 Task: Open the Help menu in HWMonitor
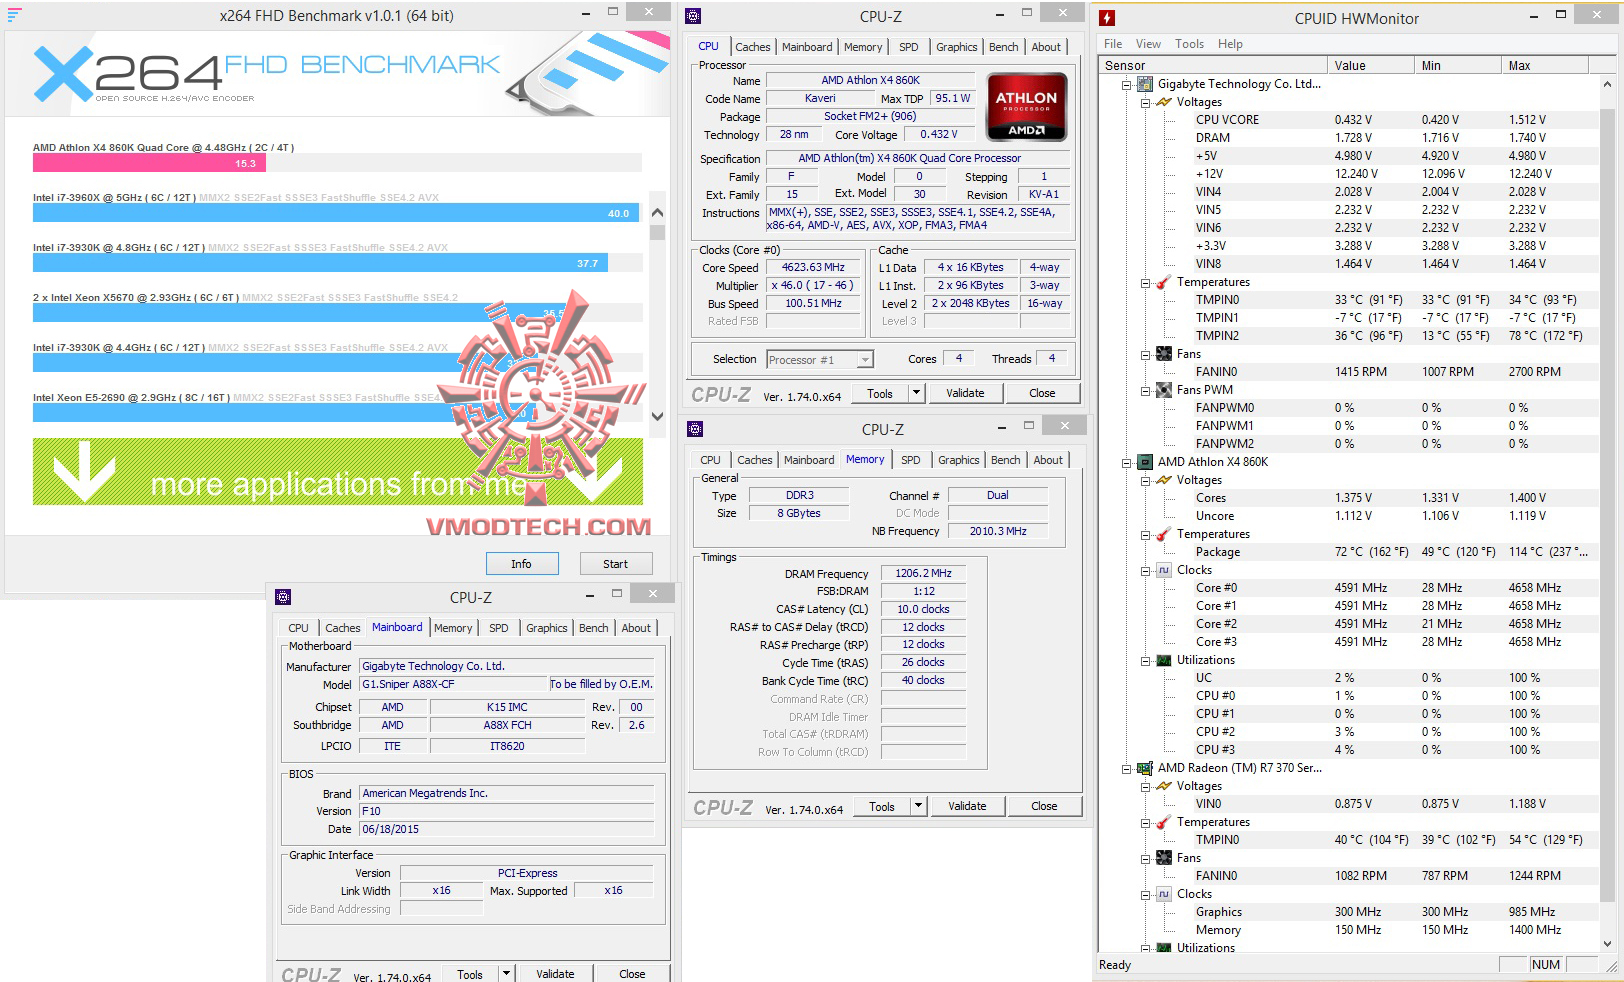tap(1230, 44)
